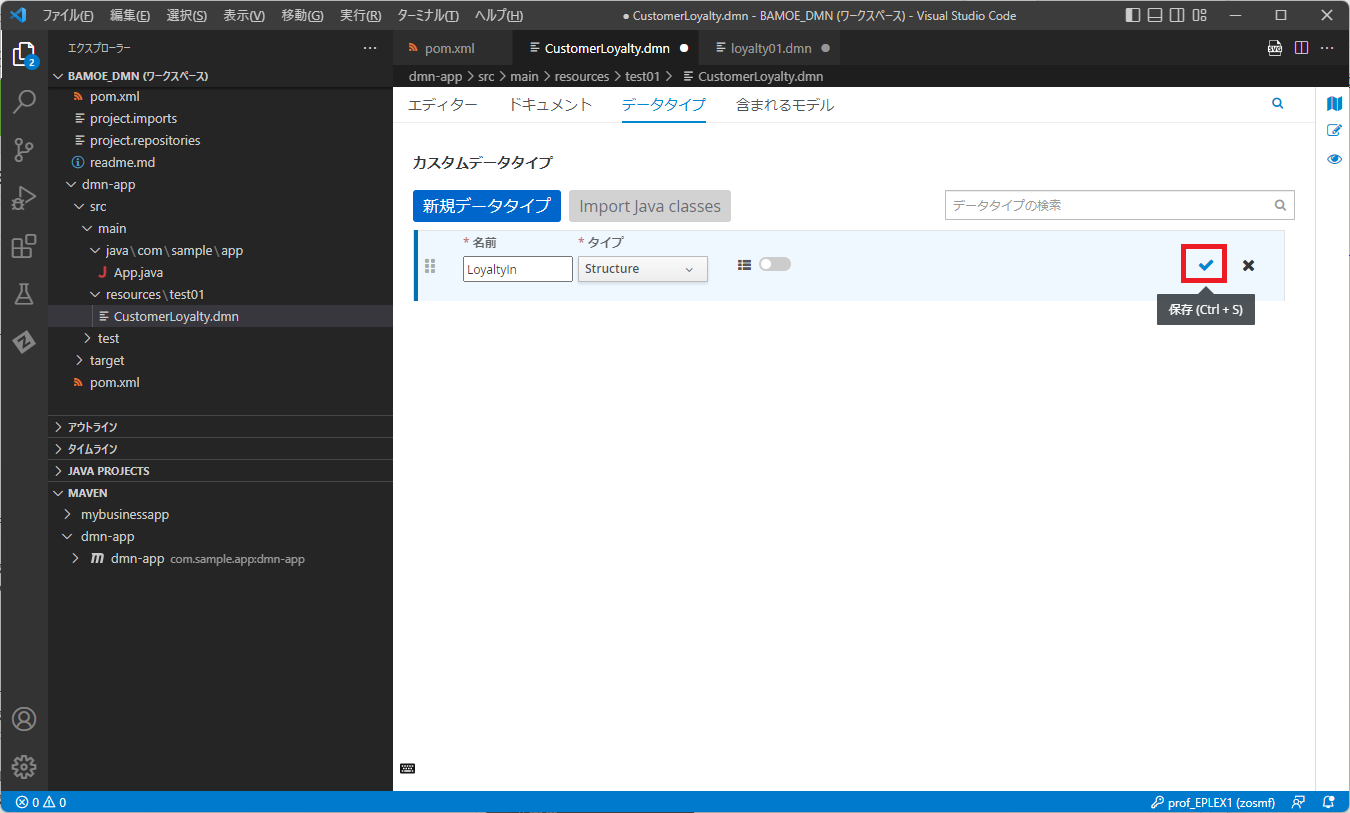This screenshot has height=813, width=1350.
Task: Toggle secondary side bar layout icon
Action: tap(1178, 15)
